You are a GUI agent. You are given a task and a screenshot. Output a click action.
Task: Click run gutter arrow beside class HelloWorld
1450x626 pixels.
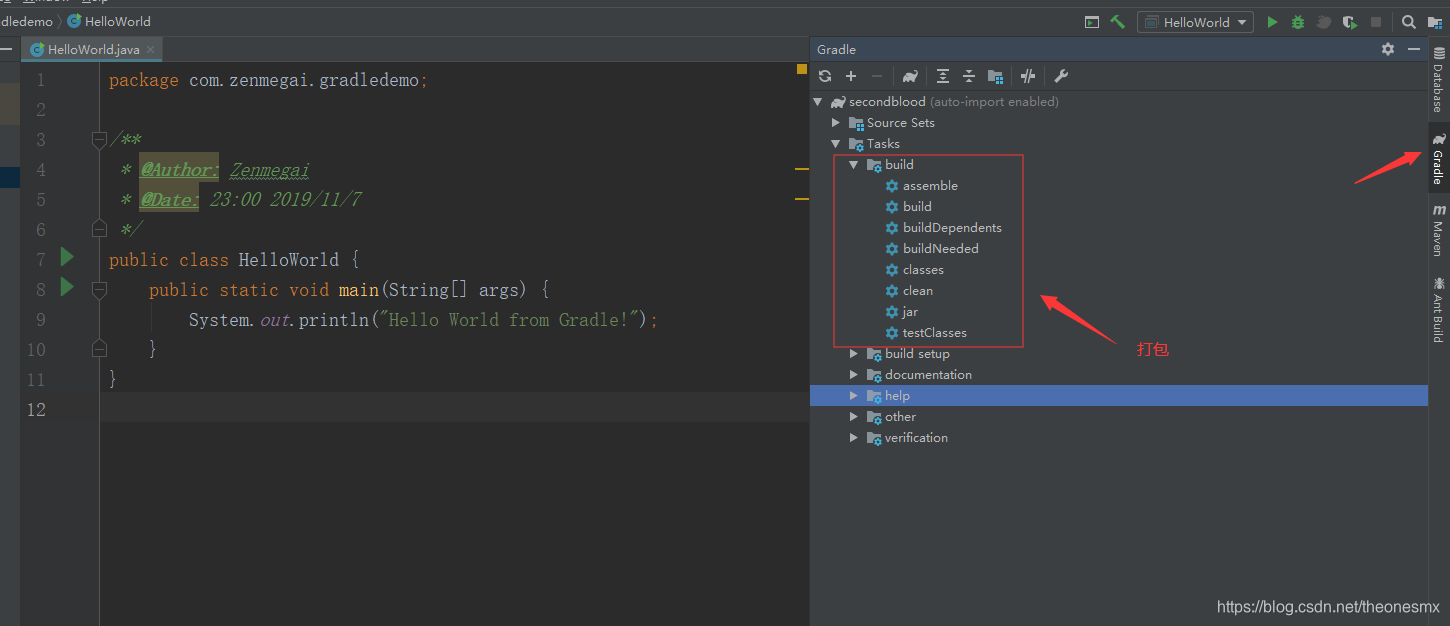pyautogui.click(x=67, y=258)
